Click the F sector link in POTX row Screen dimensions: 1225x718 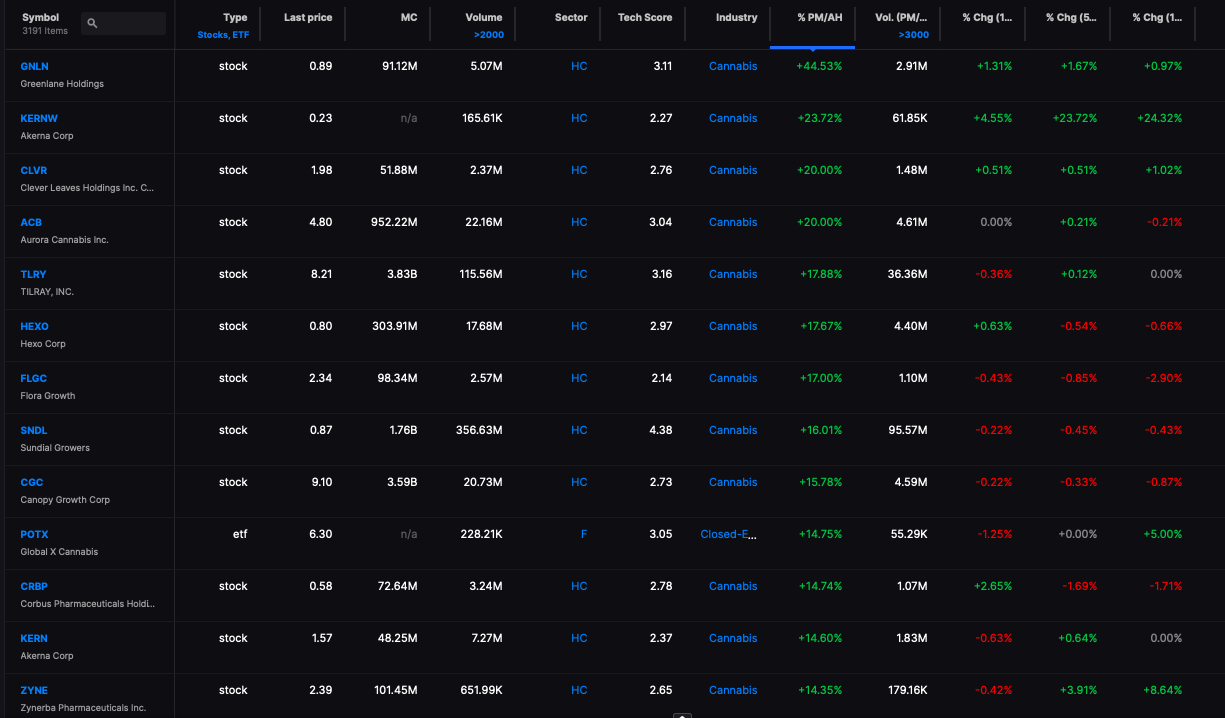click(x=584, y=534)
